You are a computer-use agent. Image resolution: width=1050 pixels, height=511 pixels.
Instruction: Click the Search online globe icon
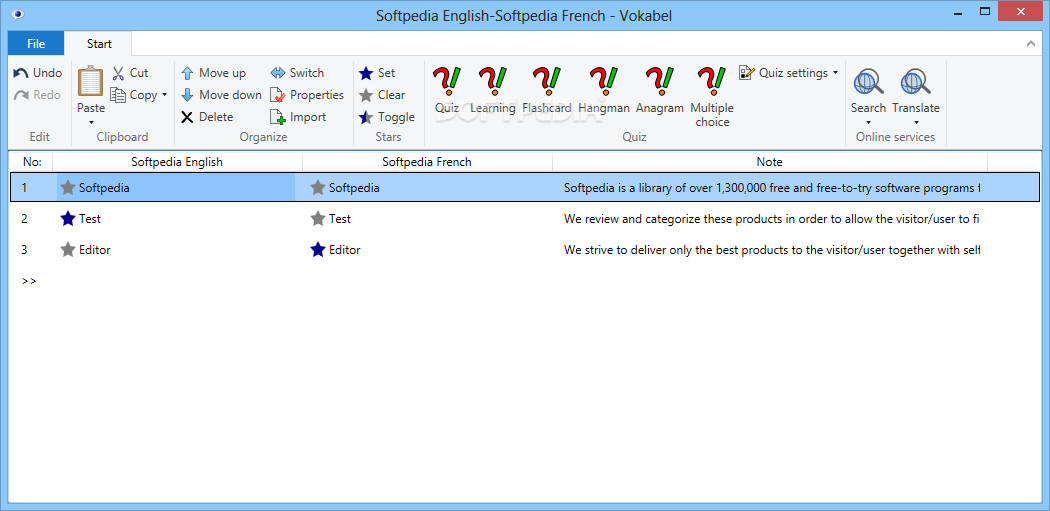[x=868, y=82]
